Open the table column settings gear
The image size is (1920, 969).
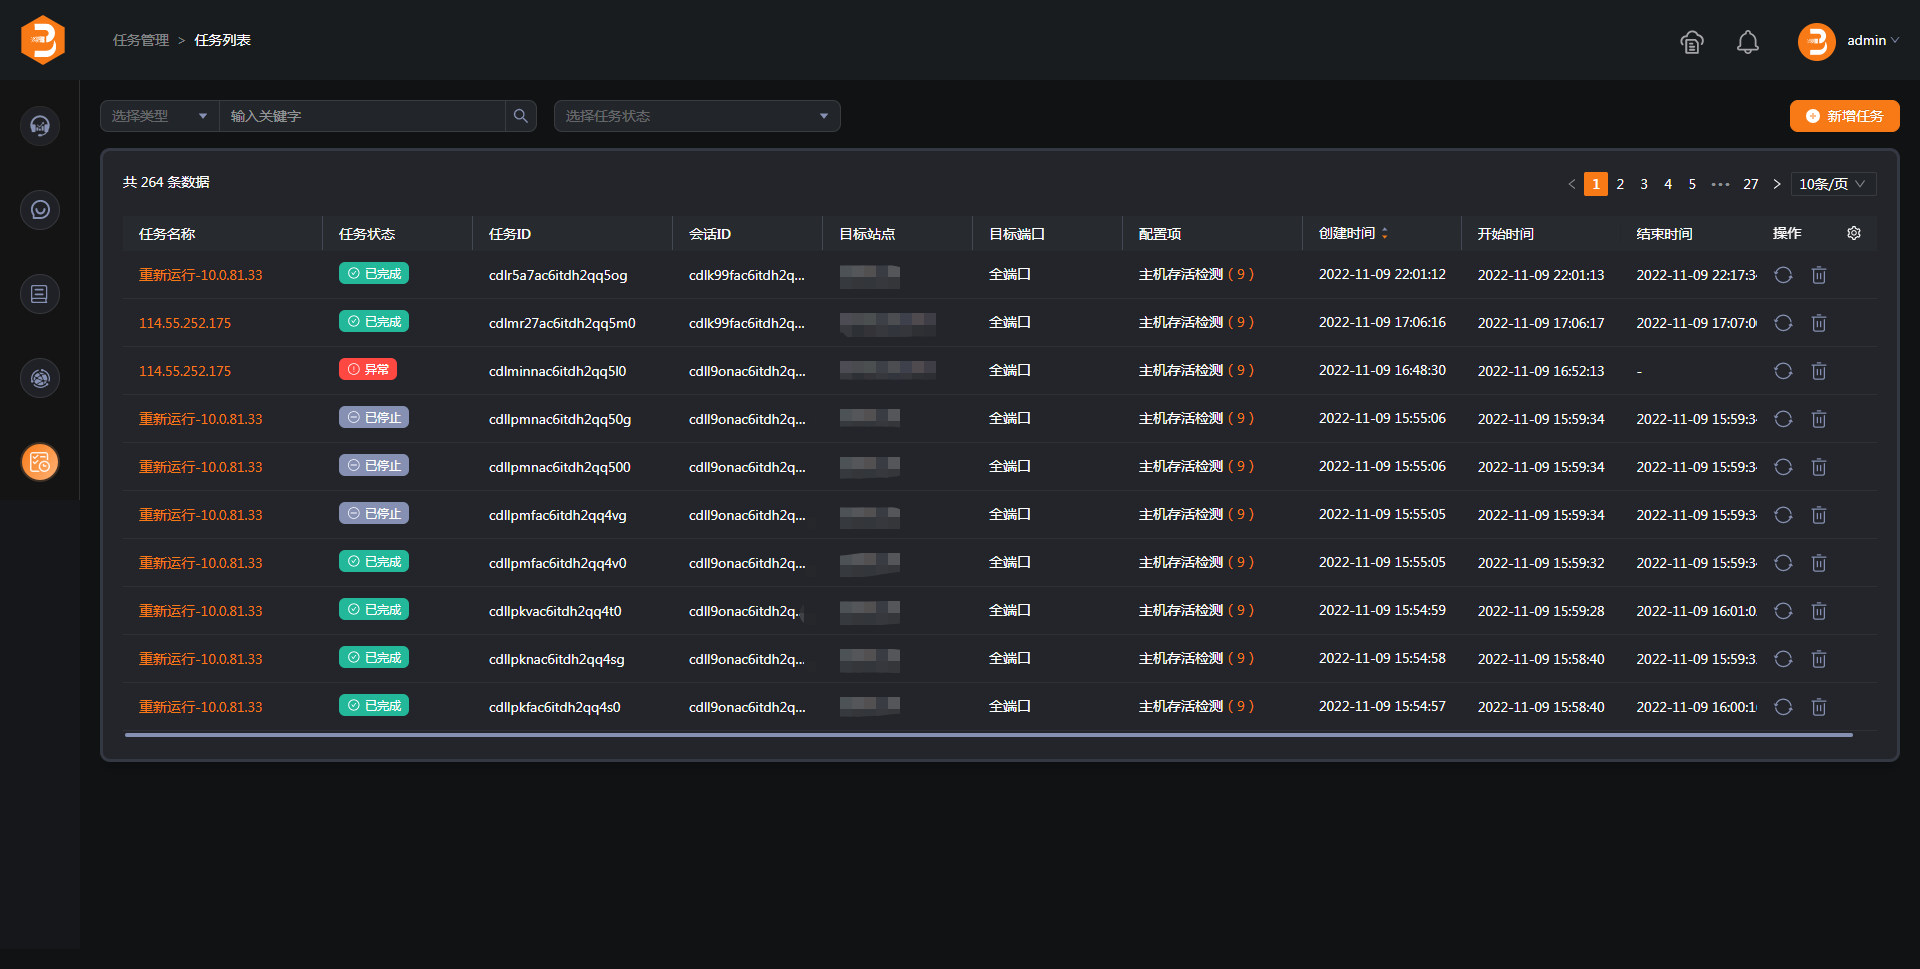coord(1854,233)
